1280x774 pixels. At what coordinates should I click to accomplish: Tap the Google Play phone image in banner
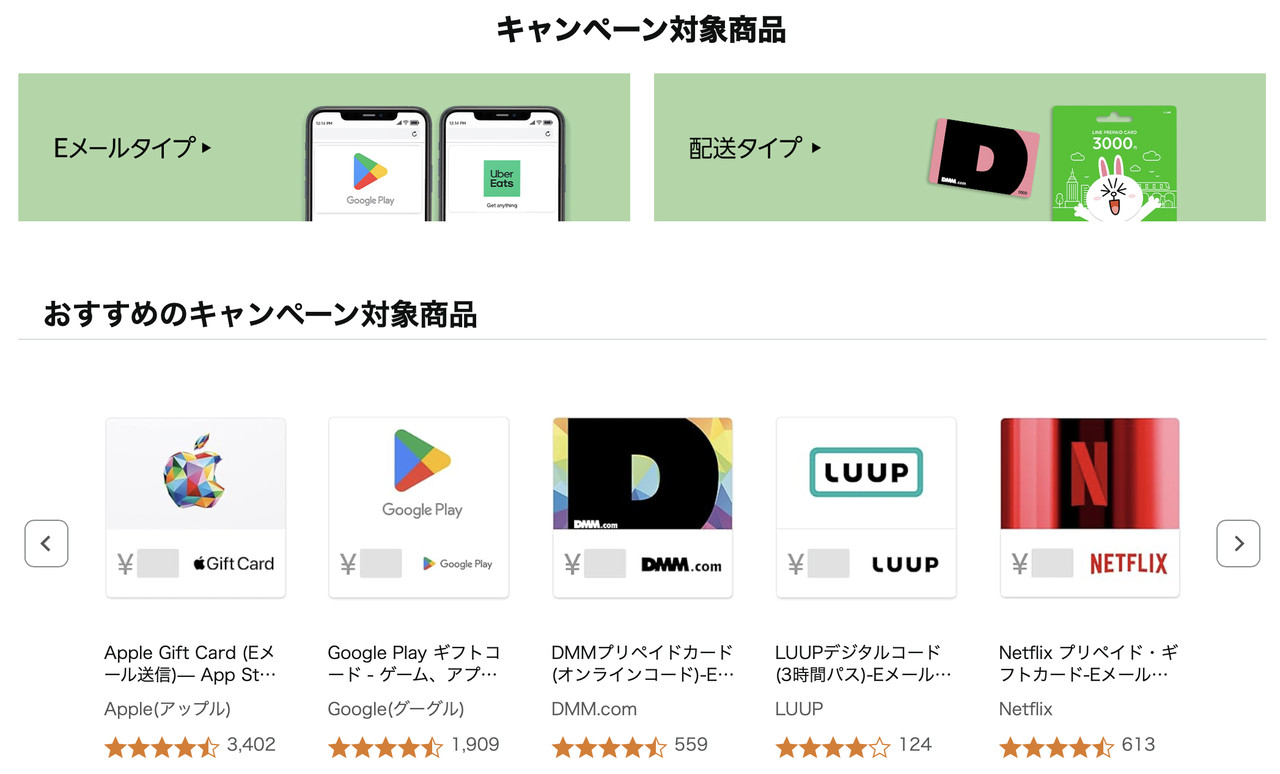coord(370,164)
